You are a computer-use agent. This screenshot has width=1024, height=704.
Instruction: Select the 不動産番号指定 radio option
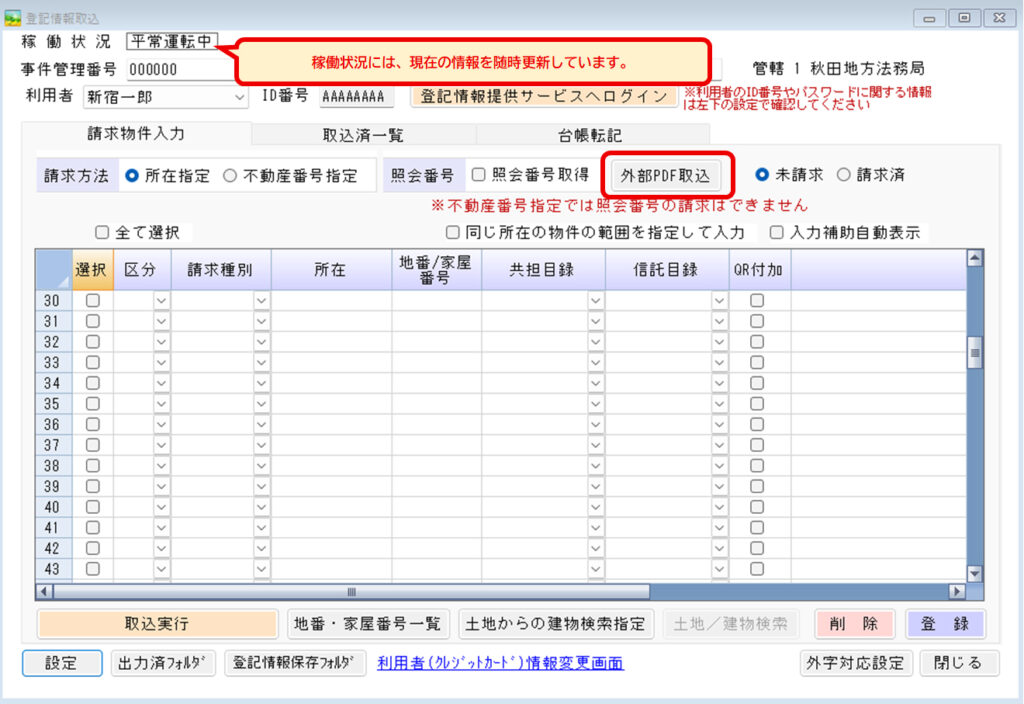(230, 175)
